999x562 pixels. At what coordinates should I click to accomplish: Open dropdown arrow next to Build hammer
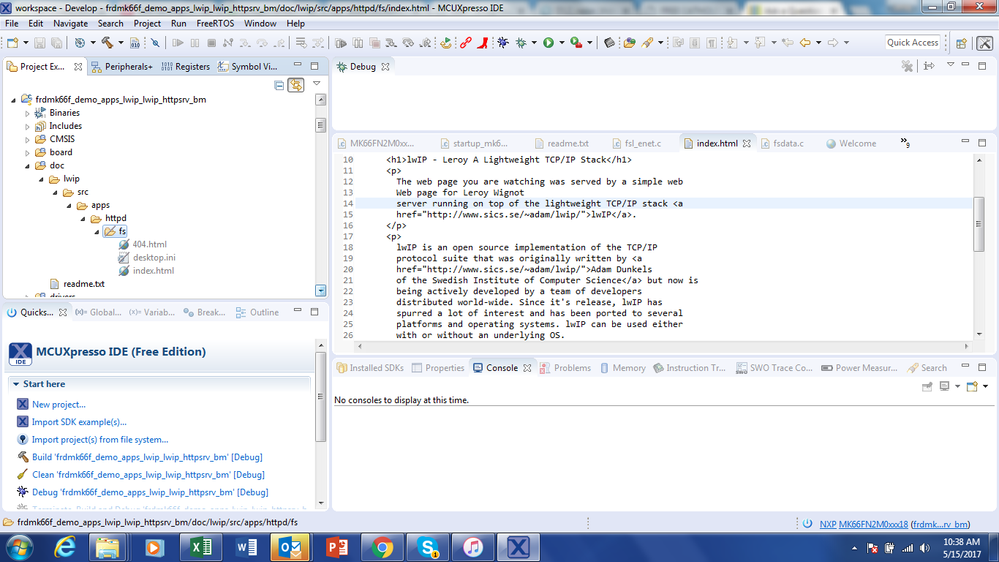(120, 43)
